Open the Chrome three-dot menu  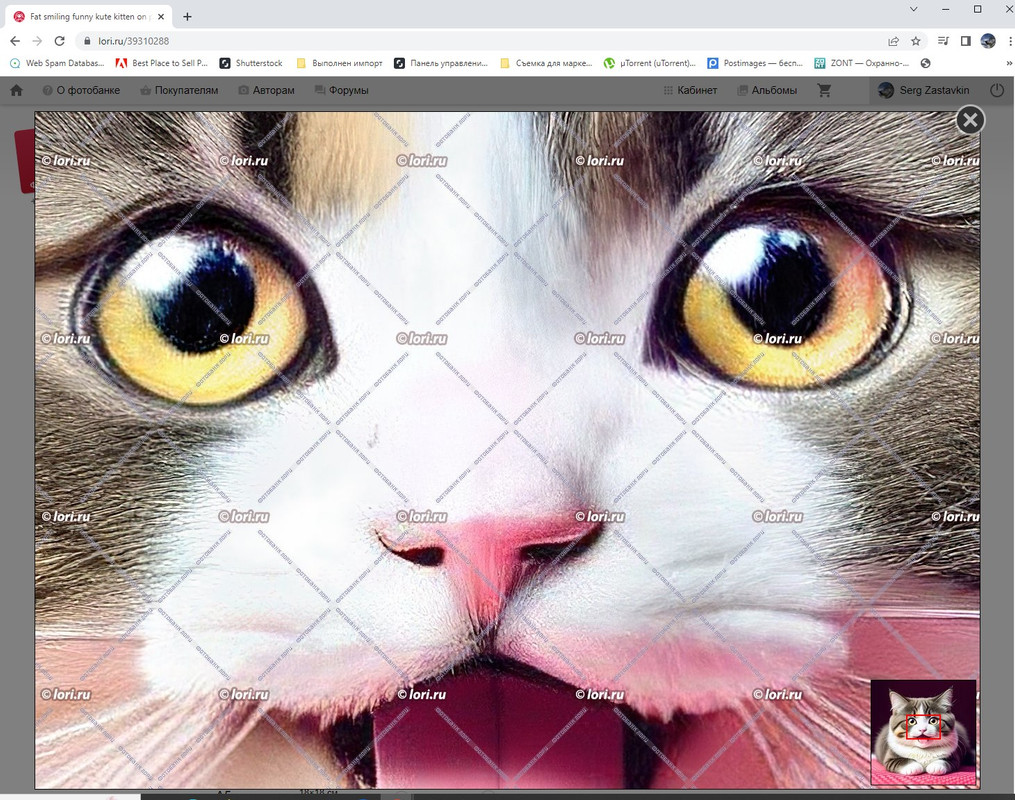pos(1009,41)
